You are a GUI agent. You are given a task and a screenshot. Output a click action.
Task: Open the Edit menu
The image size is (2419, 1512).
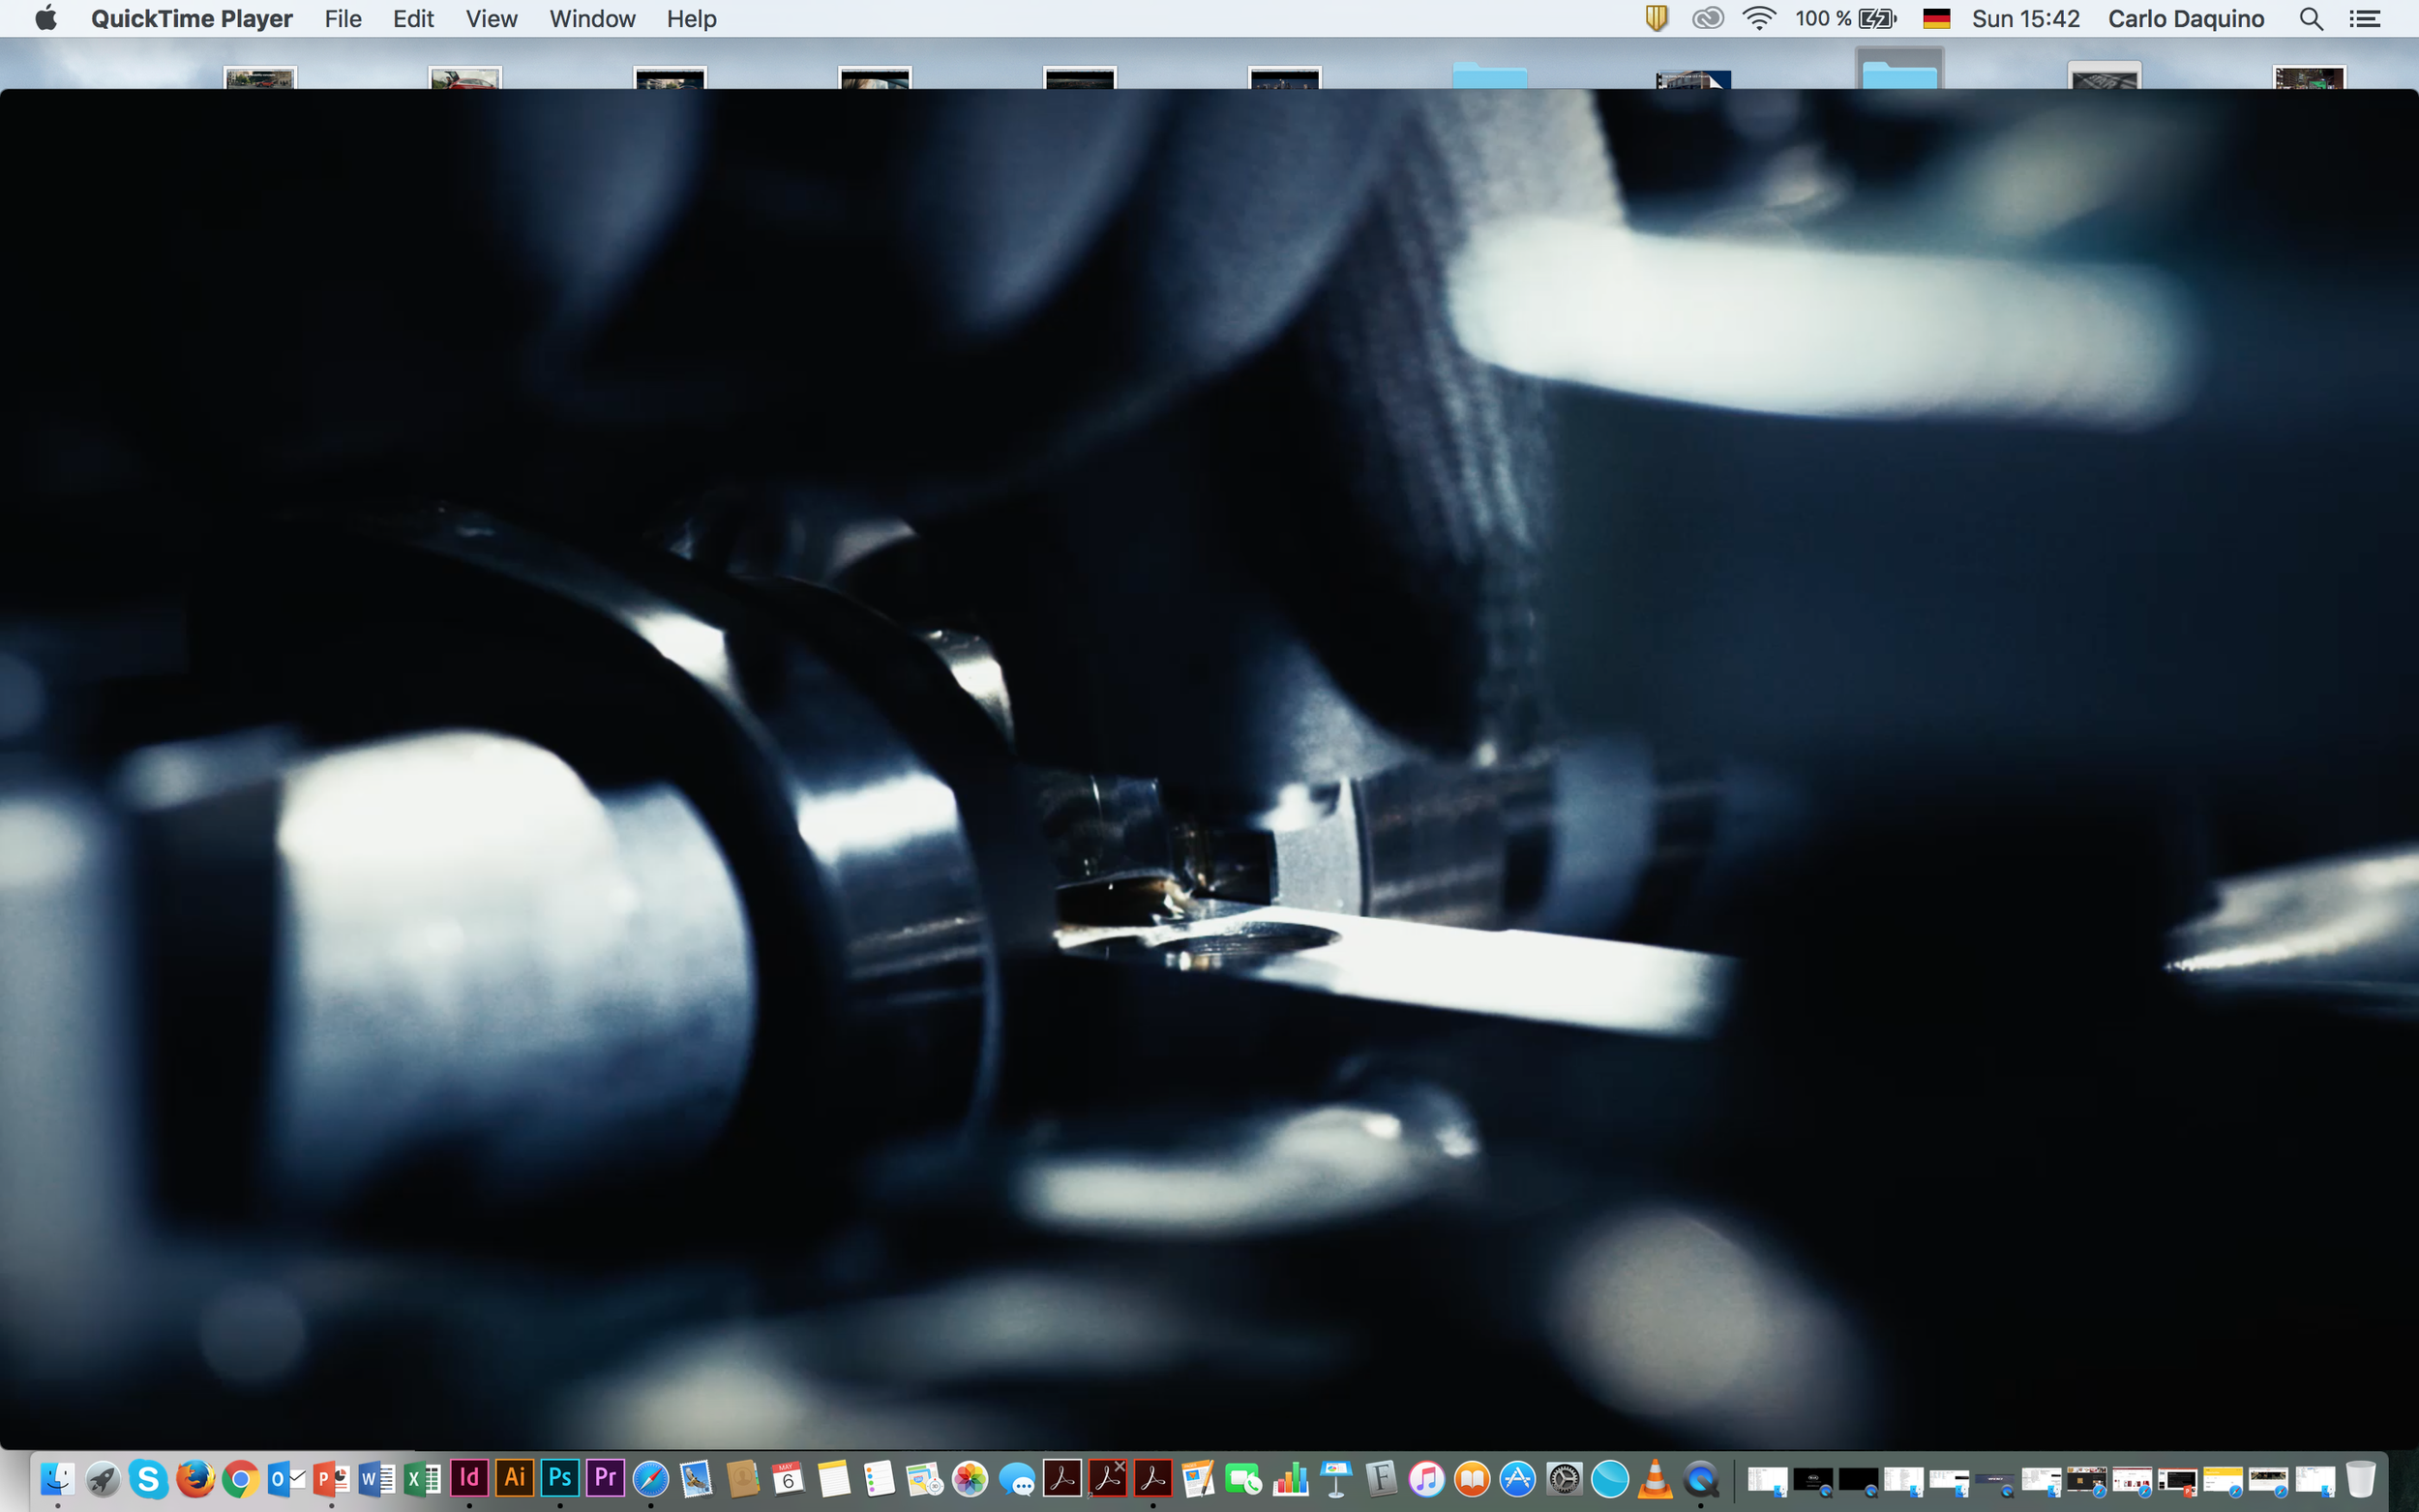pos(413,19)
